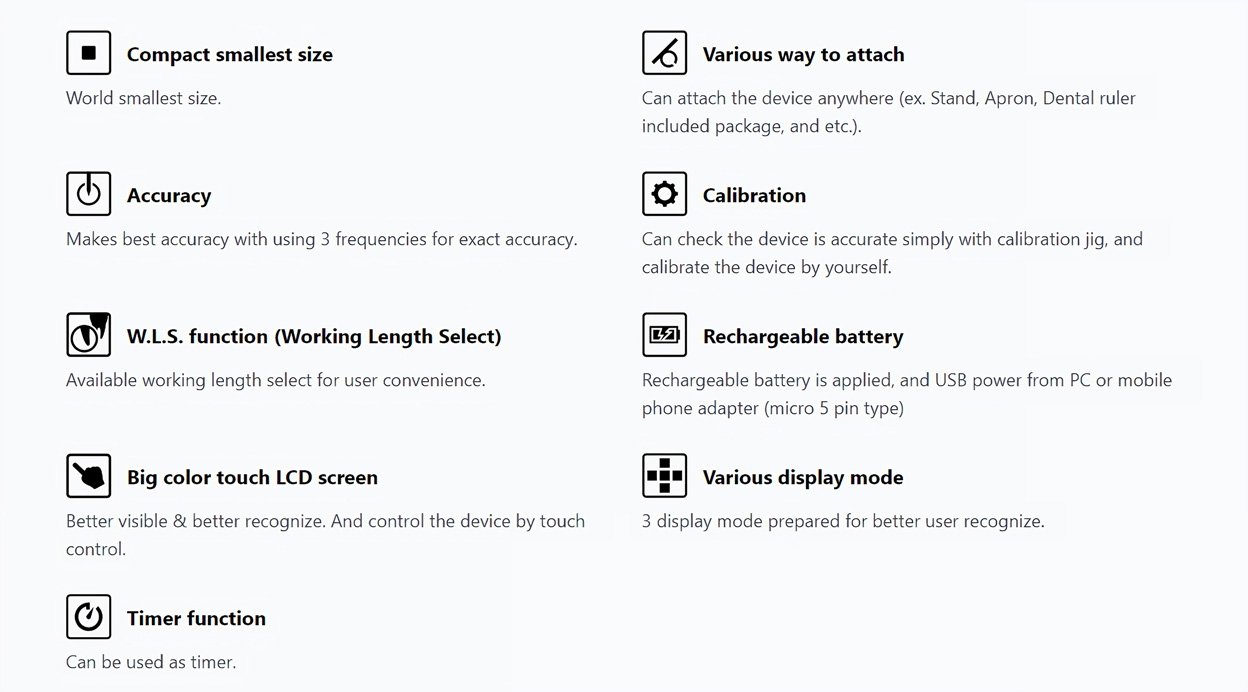Image resolution: width=1248 pixels, height=692 pixels.
Task: Click the 'Big color touch LCD screen' heading
Action: click(252, 478)
